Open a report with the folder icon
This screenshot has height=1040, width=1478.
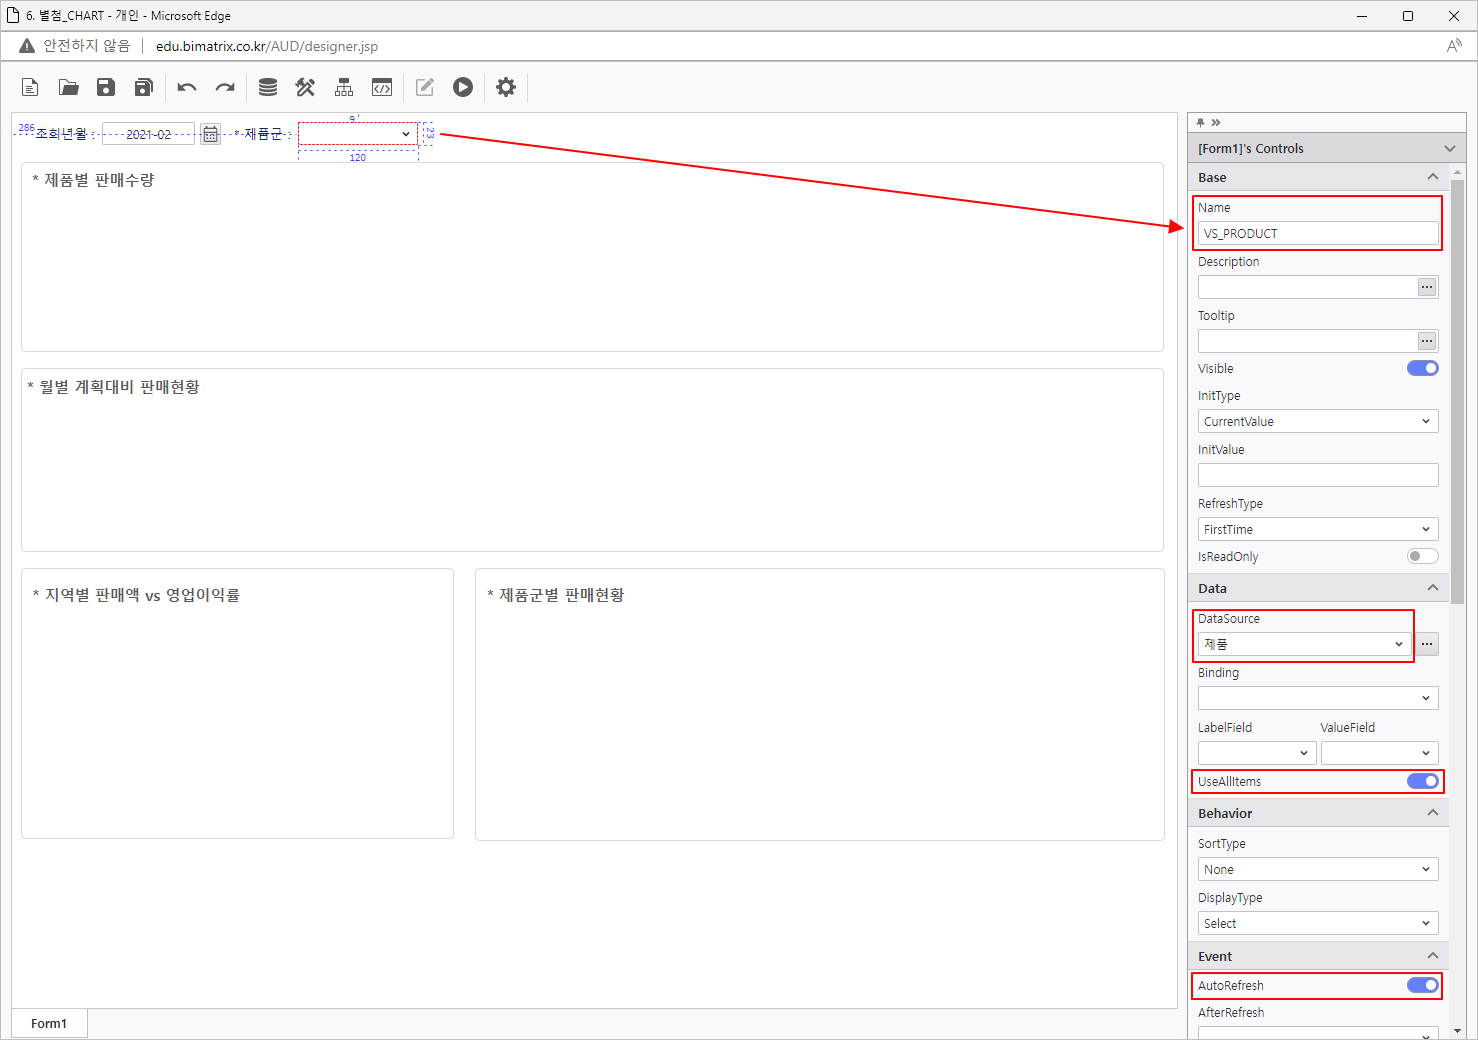tap(68, 88)
